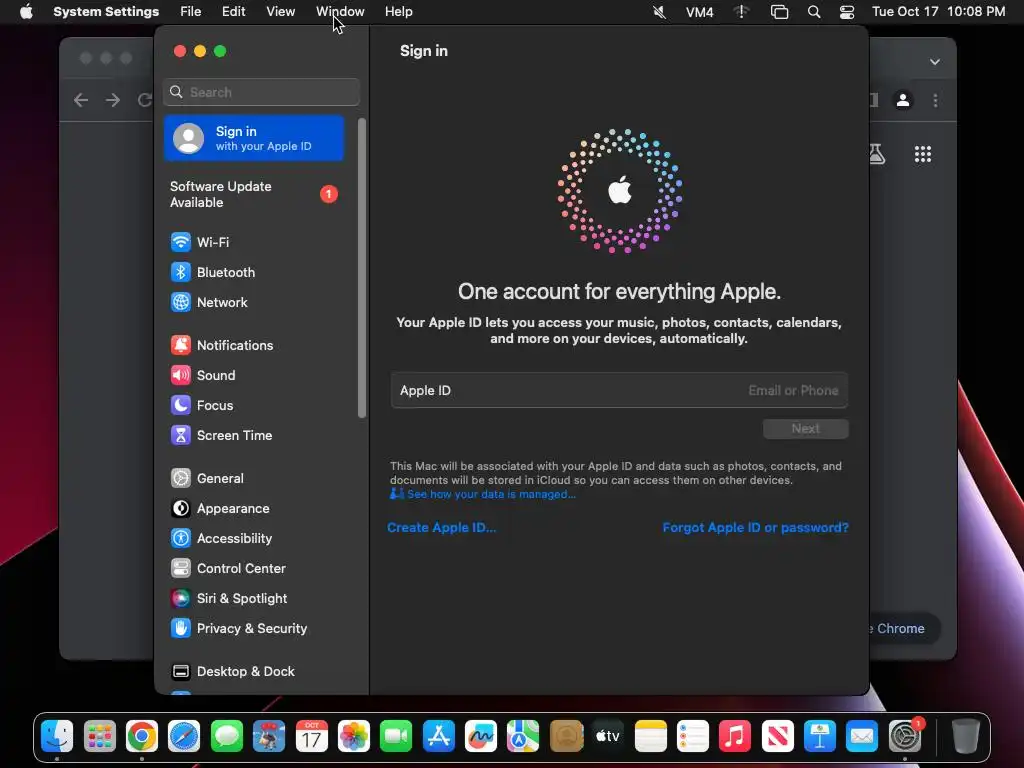
Task: Open Calendar from the Dock
Action: pyautogui.click(x=312, y=737)
